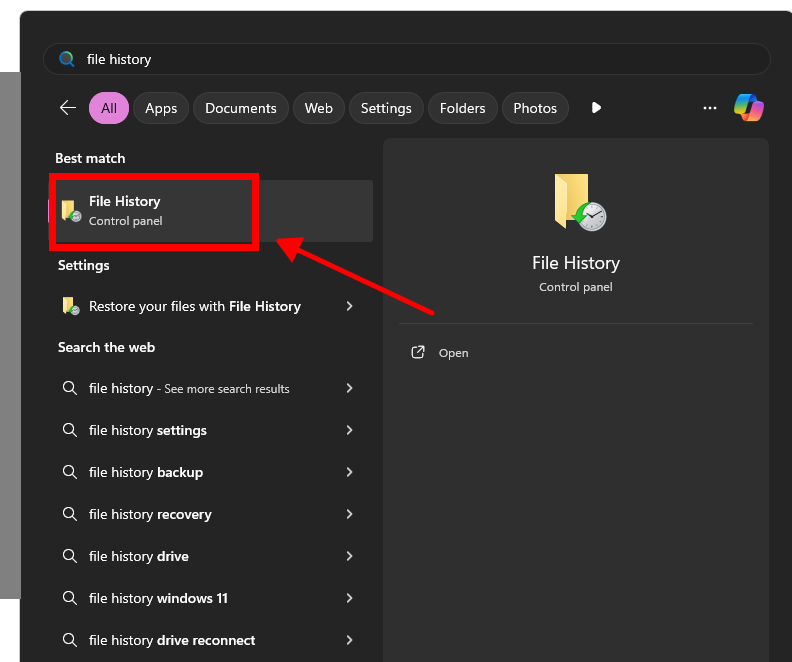
Task: Show more filter tabs with play arrow
Action: [596, 108]
